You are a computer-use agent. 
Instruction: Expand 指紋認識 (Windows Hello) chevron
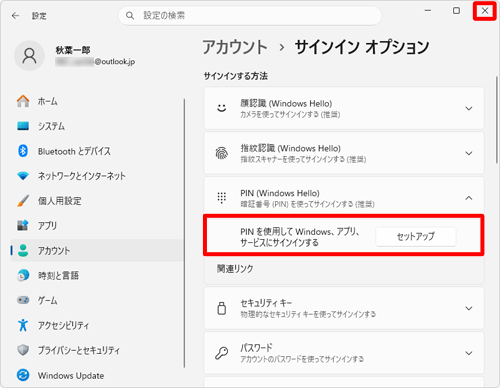[x=469, y=153]
